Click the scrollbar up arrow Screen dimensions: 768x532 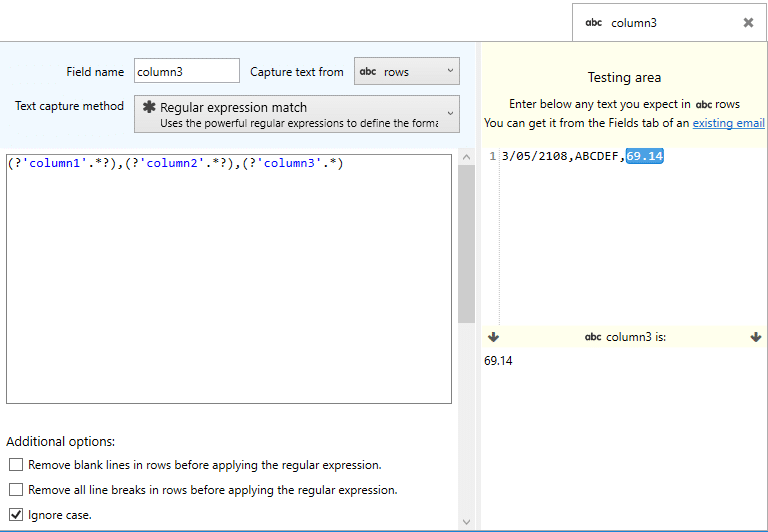(x=466, y=157)
